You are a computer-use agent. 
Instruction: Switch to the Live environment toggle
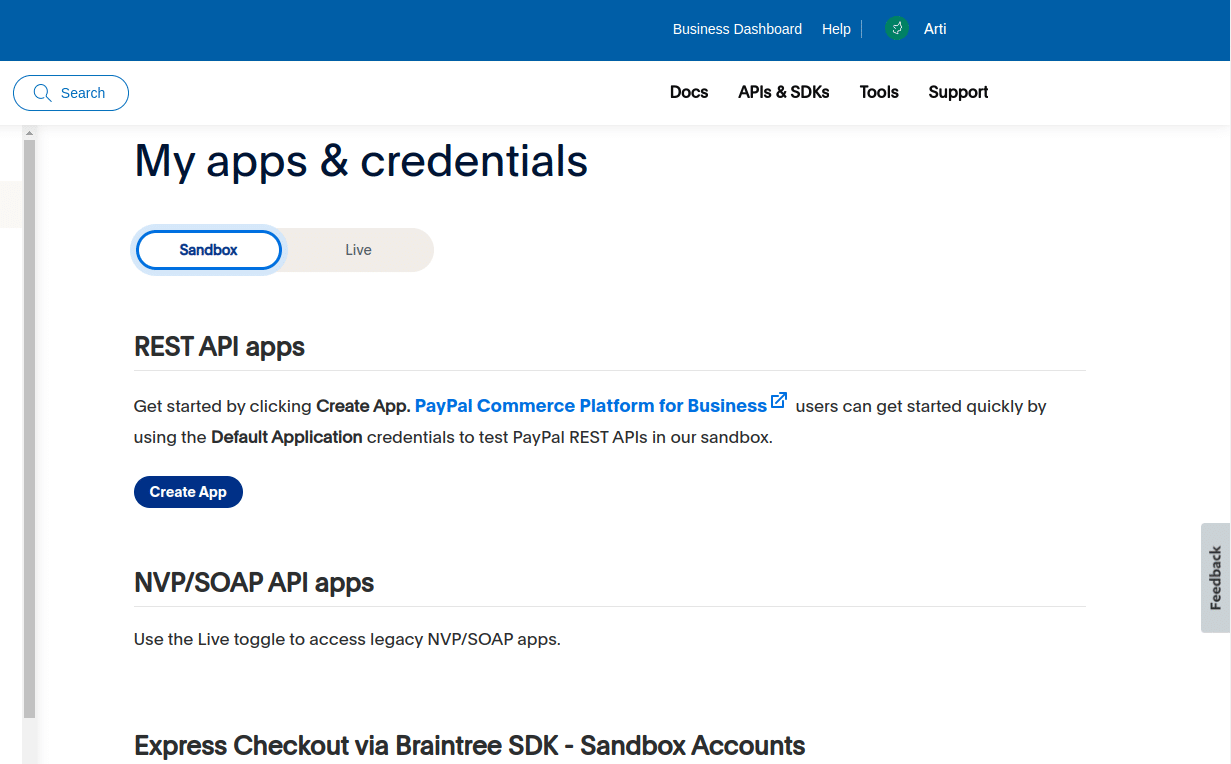[358, 250]
